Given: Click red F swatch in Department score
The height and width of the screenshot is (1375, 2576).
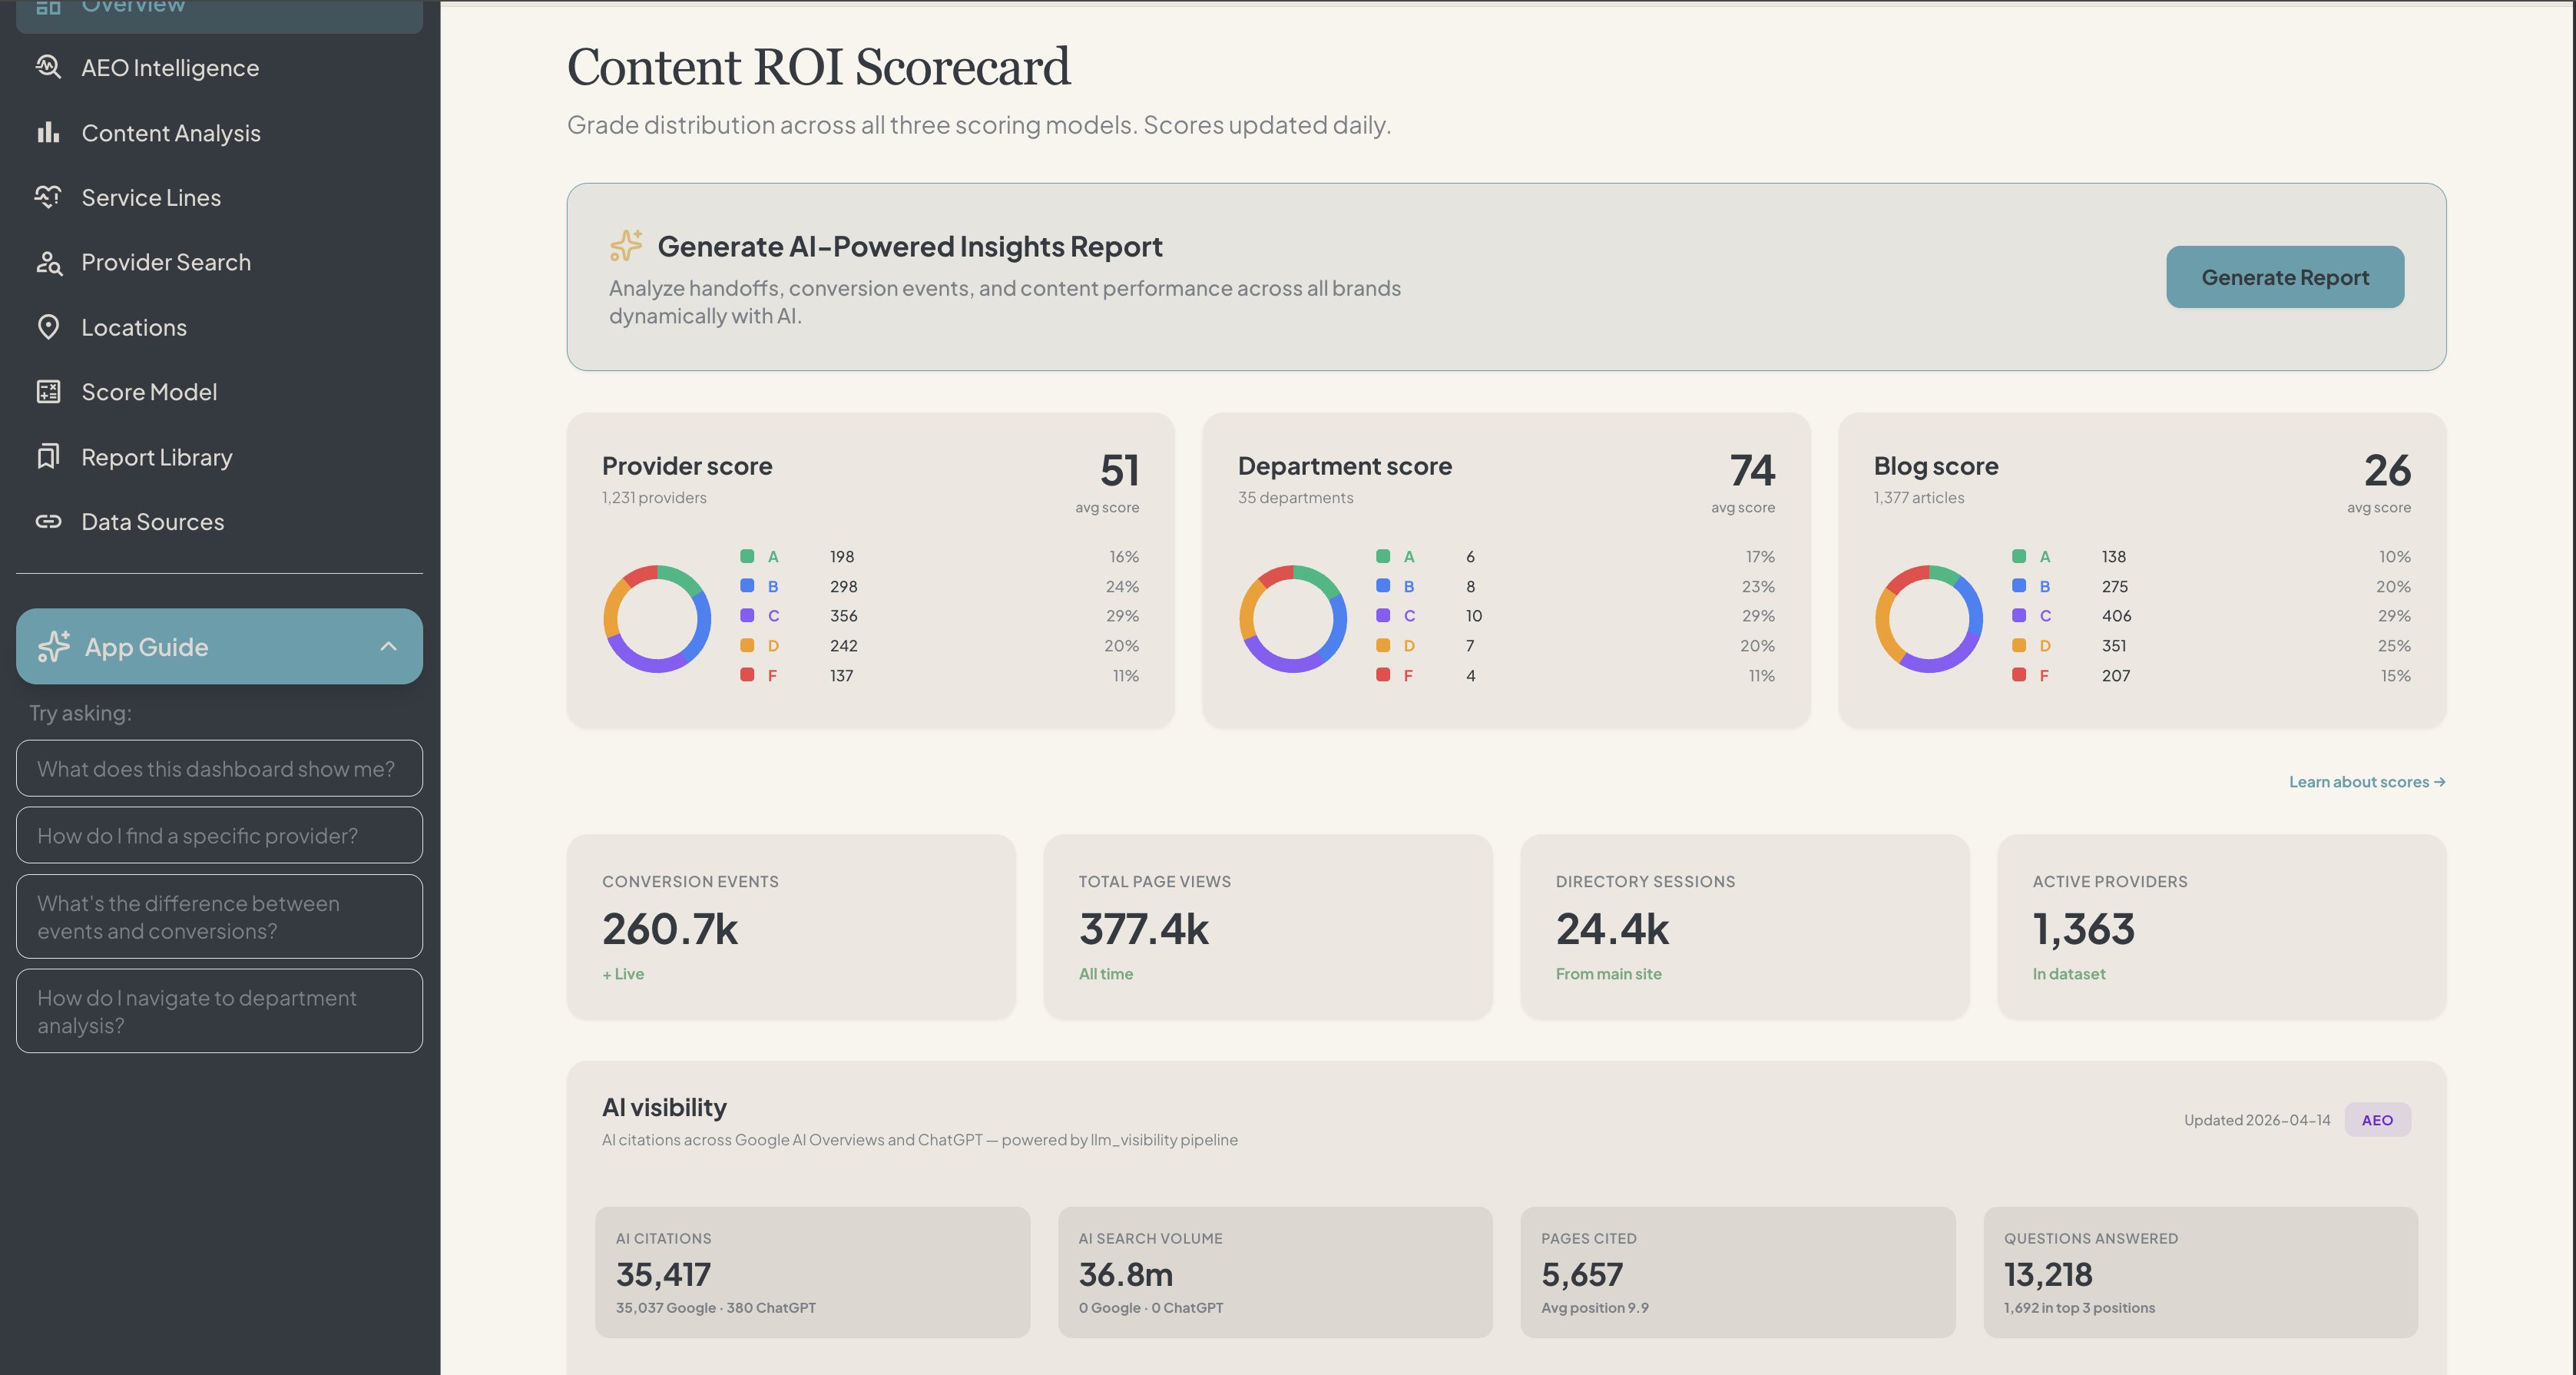Looking at the screenshot, I should (1383, 675).
